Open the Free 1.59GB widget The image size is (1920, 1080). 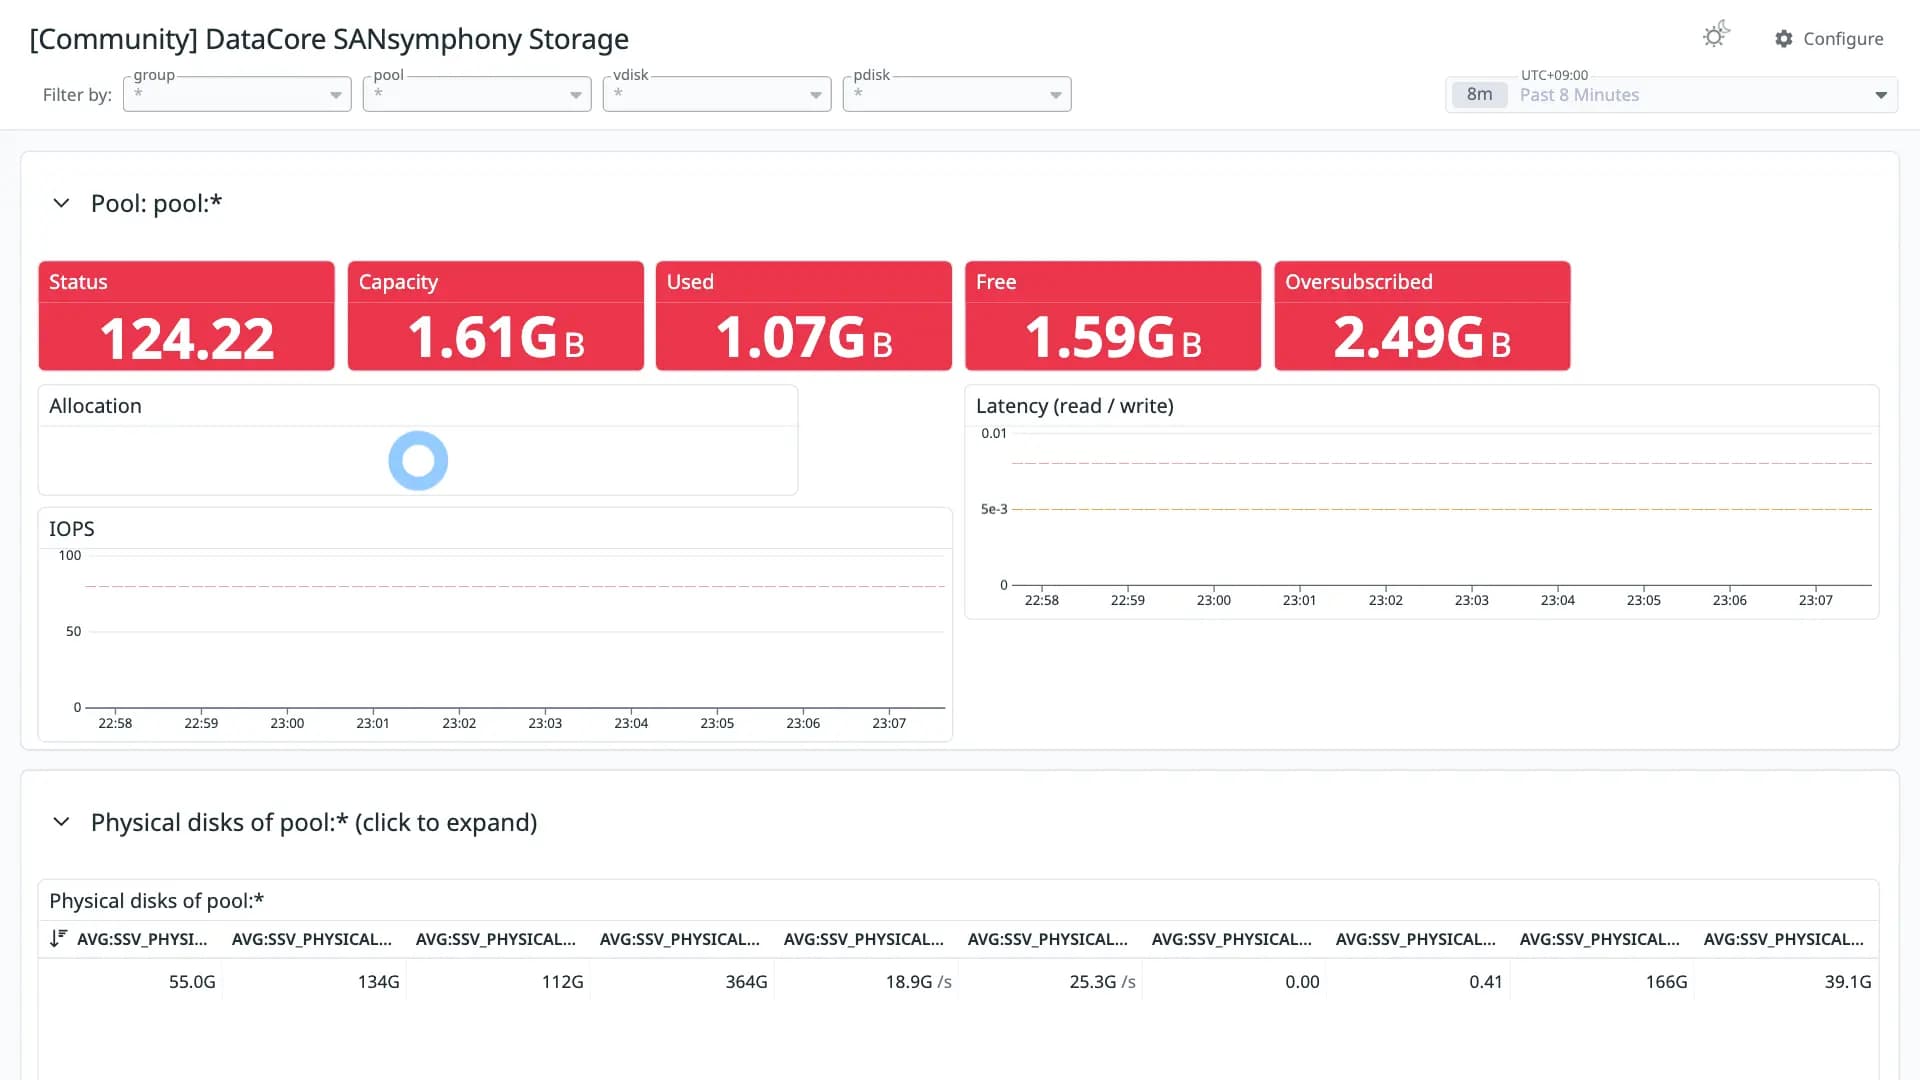pos(1113,316)
